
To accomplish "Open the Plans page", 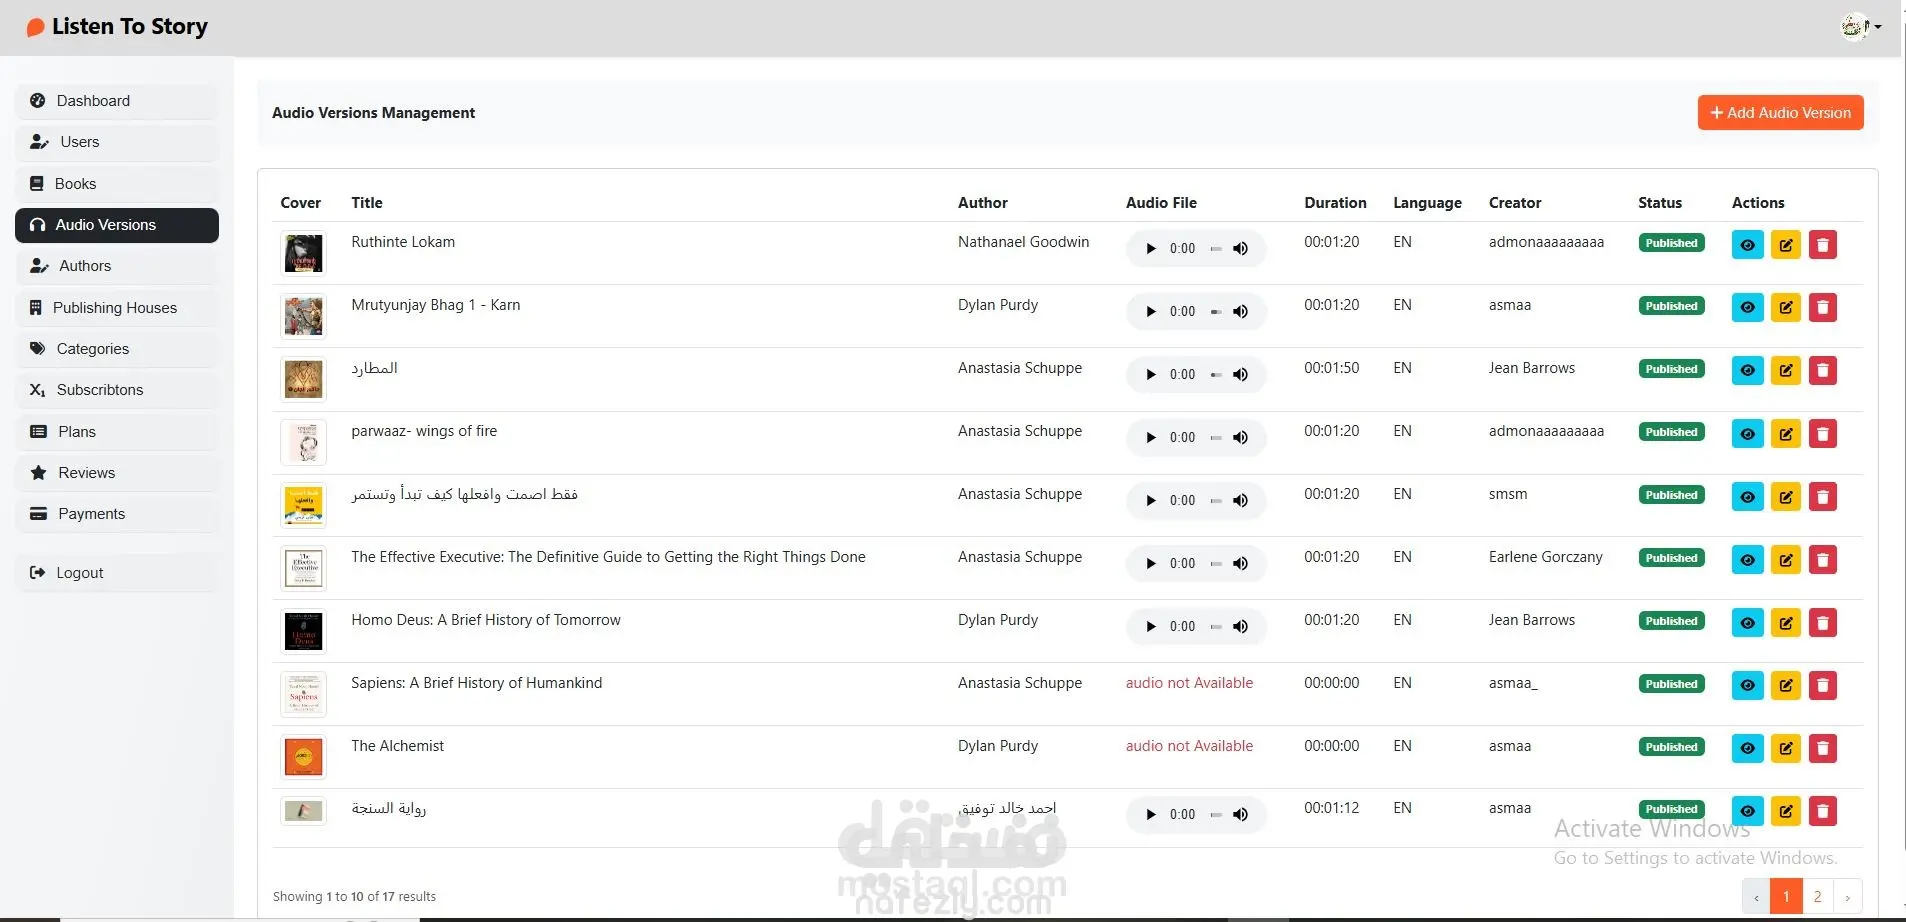I will coord(117,432).
